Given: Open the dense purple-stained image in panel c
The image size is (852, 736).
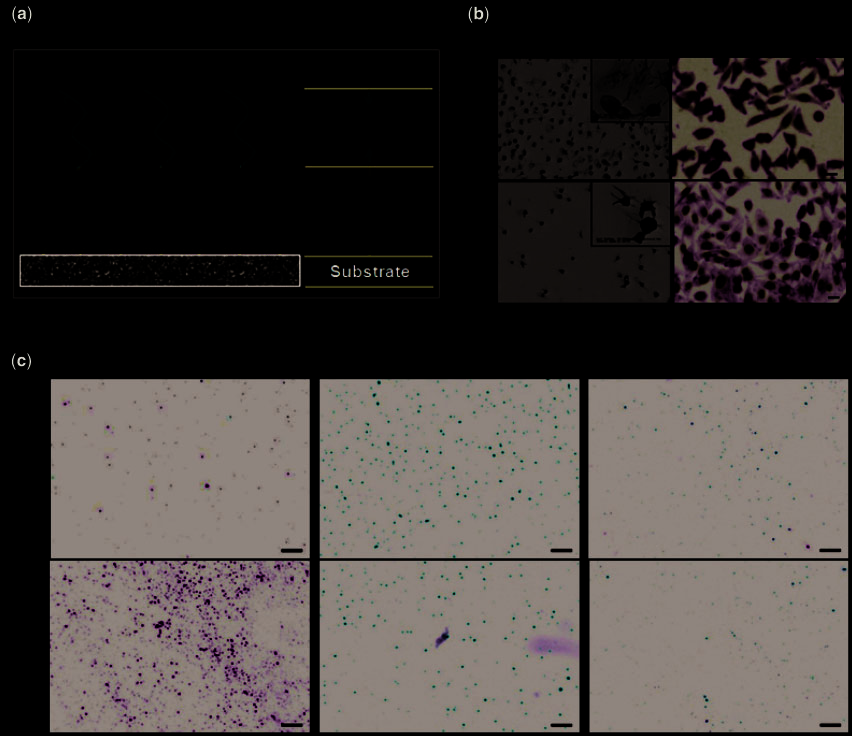Looking at the screenshot, I should coord(180,646).
